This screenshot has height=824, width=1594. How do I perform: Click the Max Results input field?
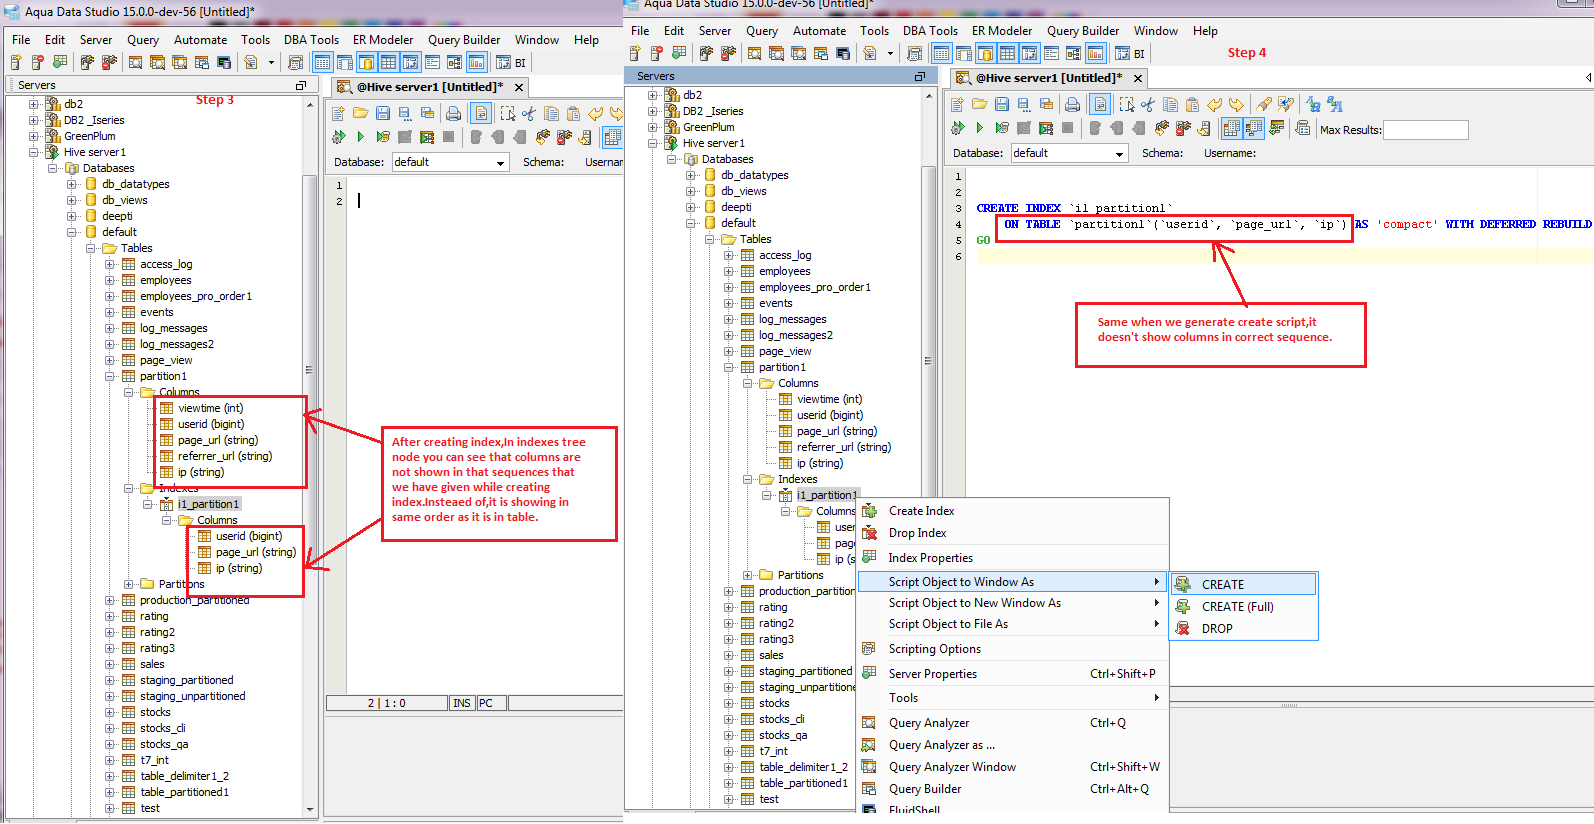[1425, 129]
